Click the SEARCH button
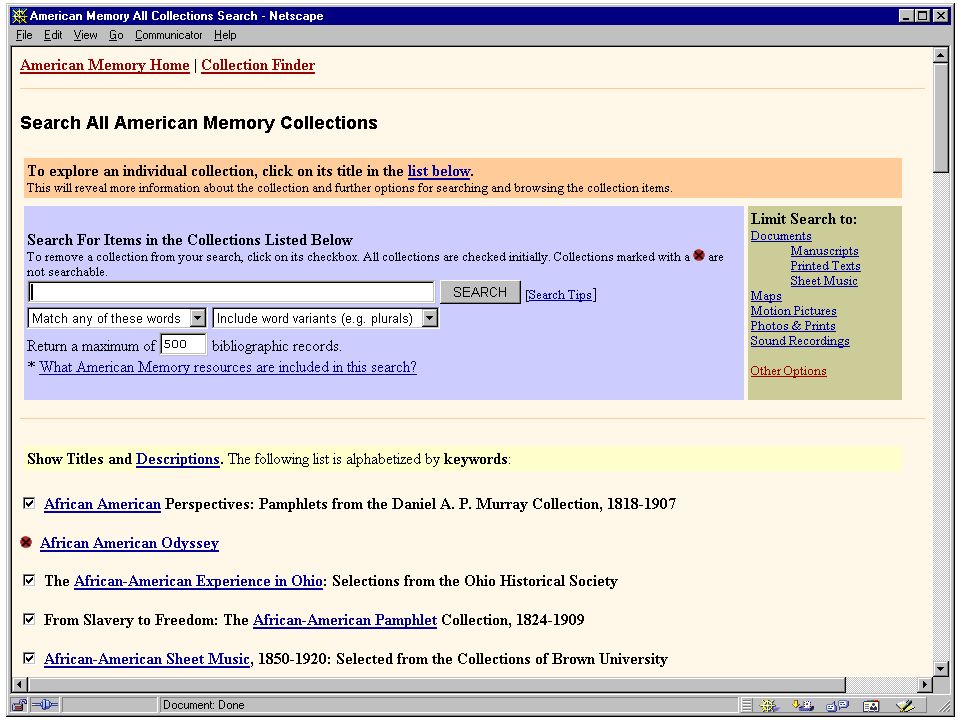The image size is (960, 720). [x=480, y=293]
